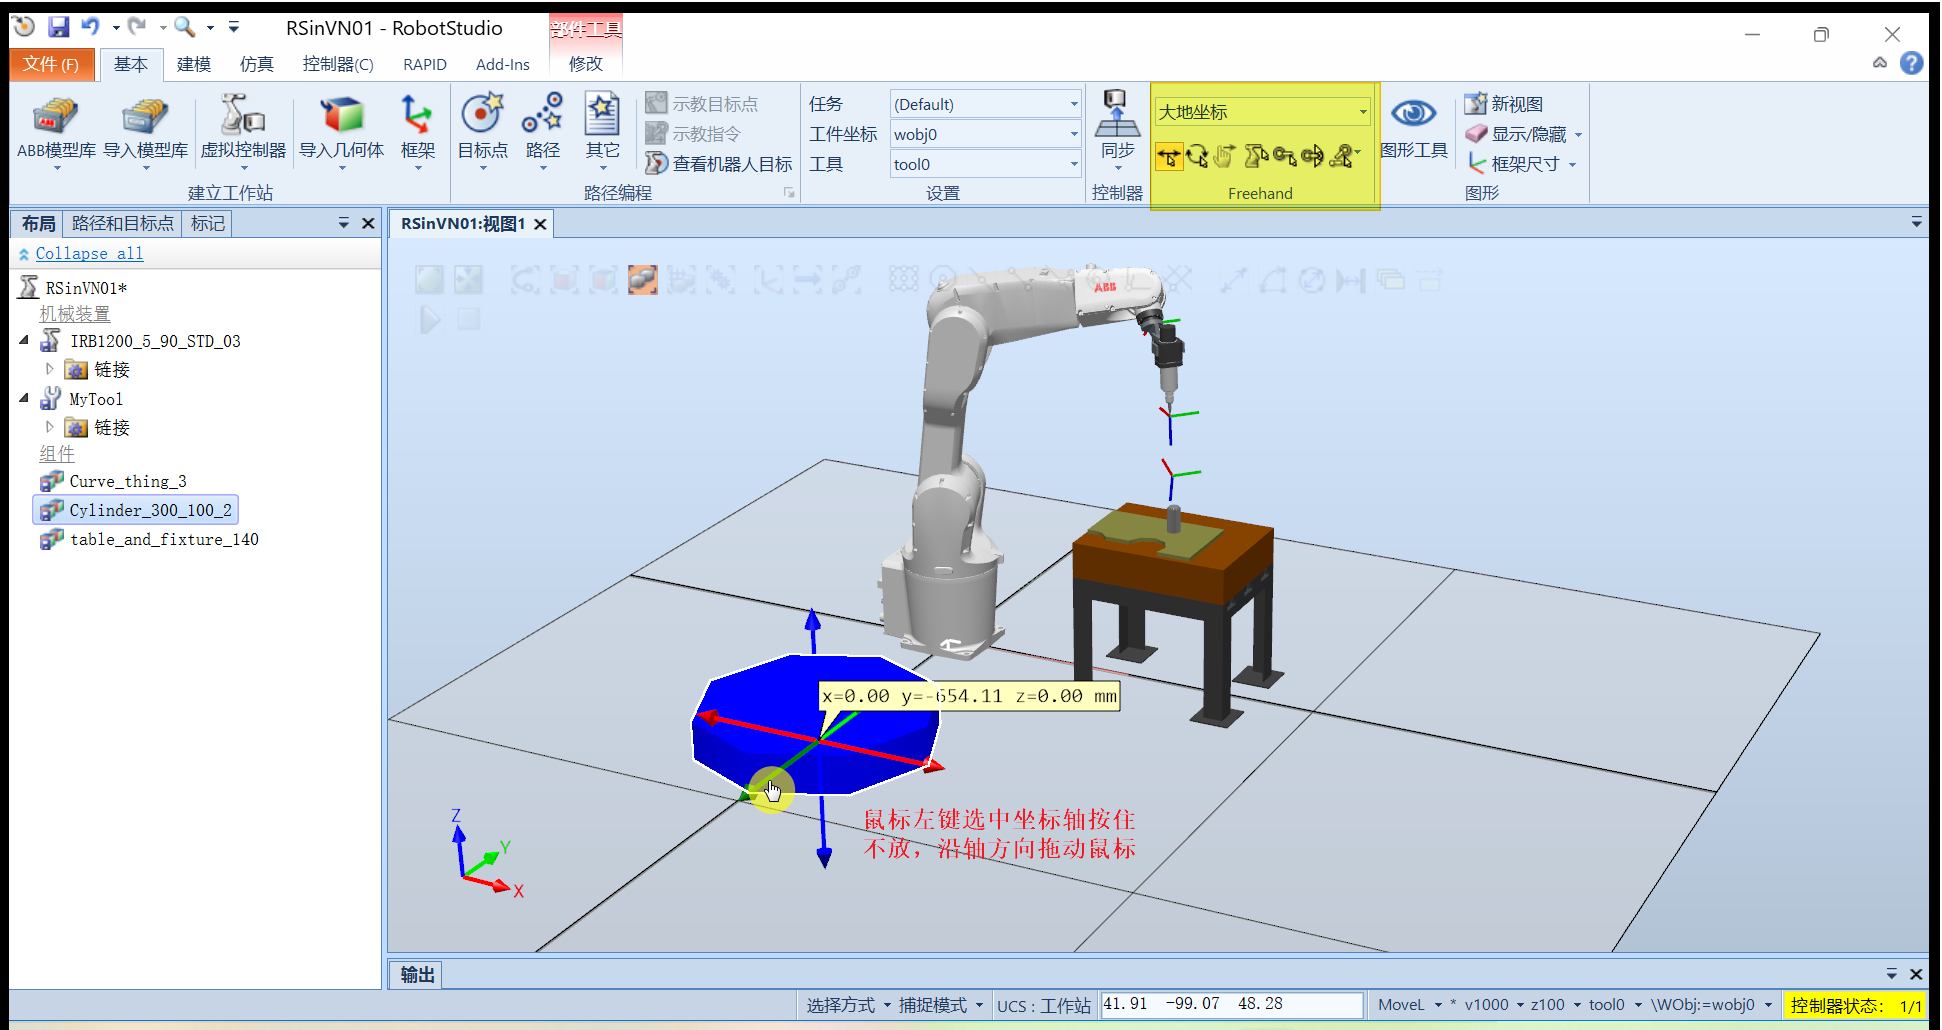This screenshot has width=1942, height=1030.
Task: Click the magnifier icon in the title bar
Action: pyautogui.click(x=184, y=27)
